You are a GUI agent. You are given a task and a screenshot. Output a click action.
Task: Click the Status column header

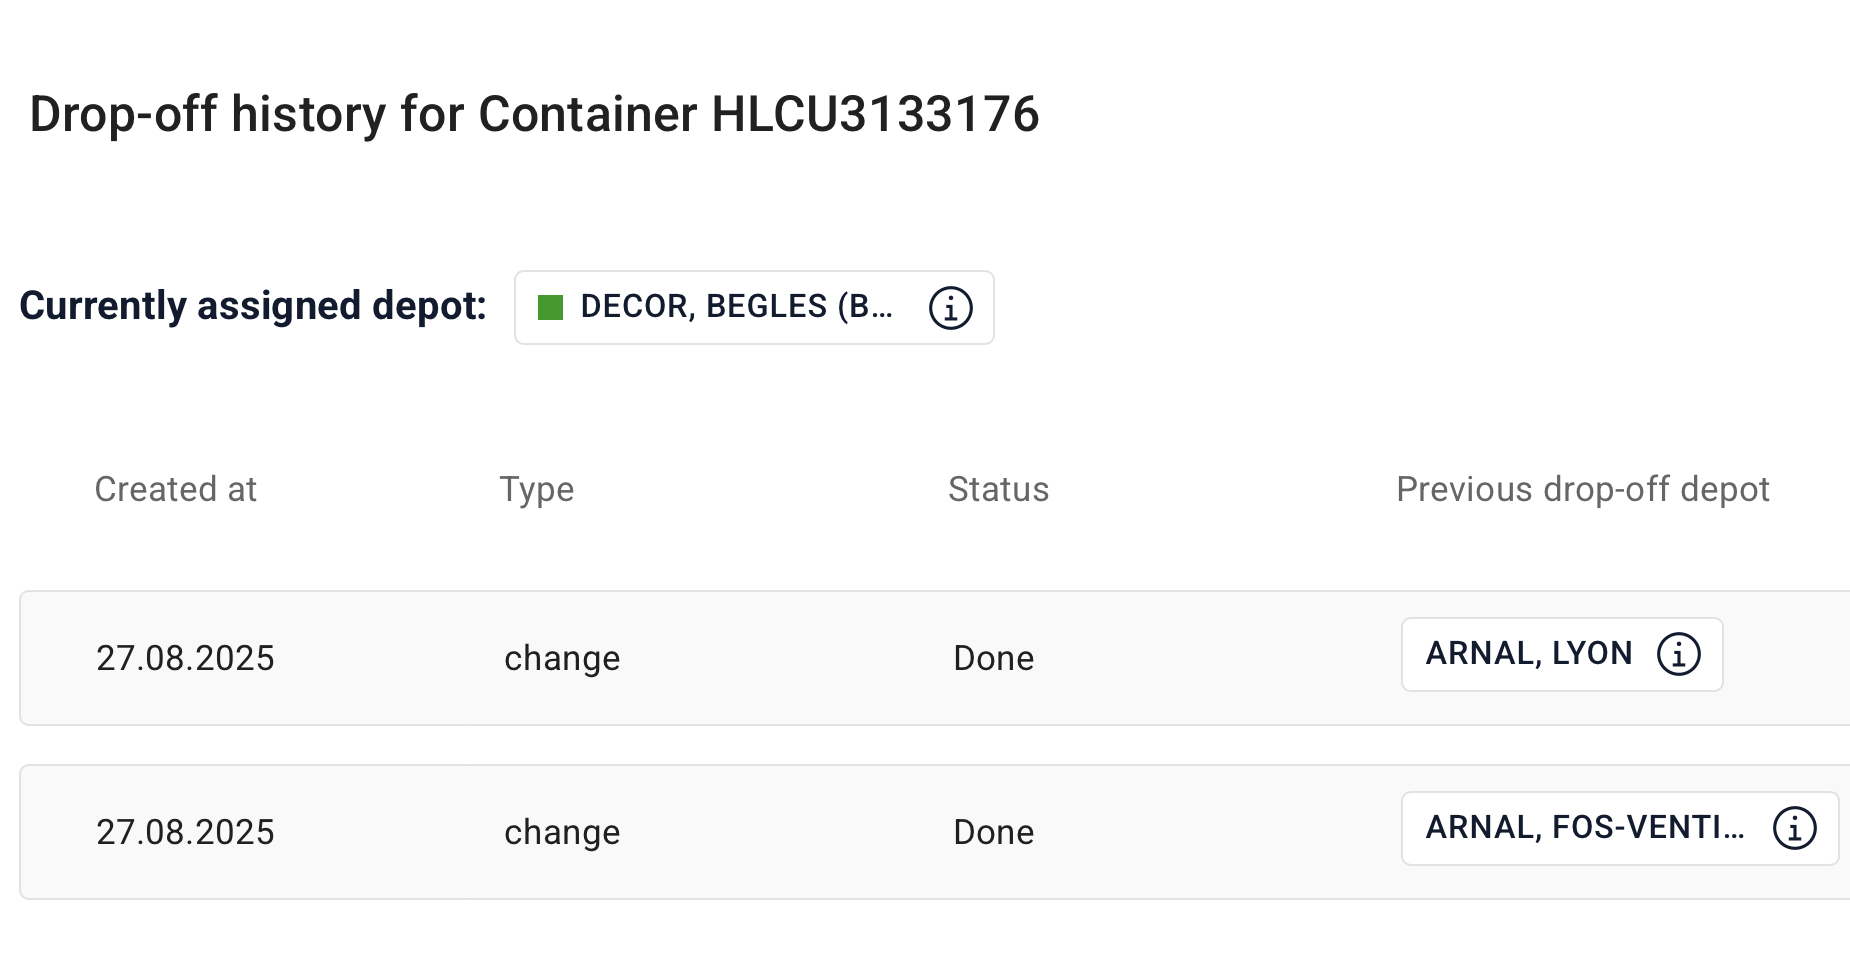coord(998,489)
